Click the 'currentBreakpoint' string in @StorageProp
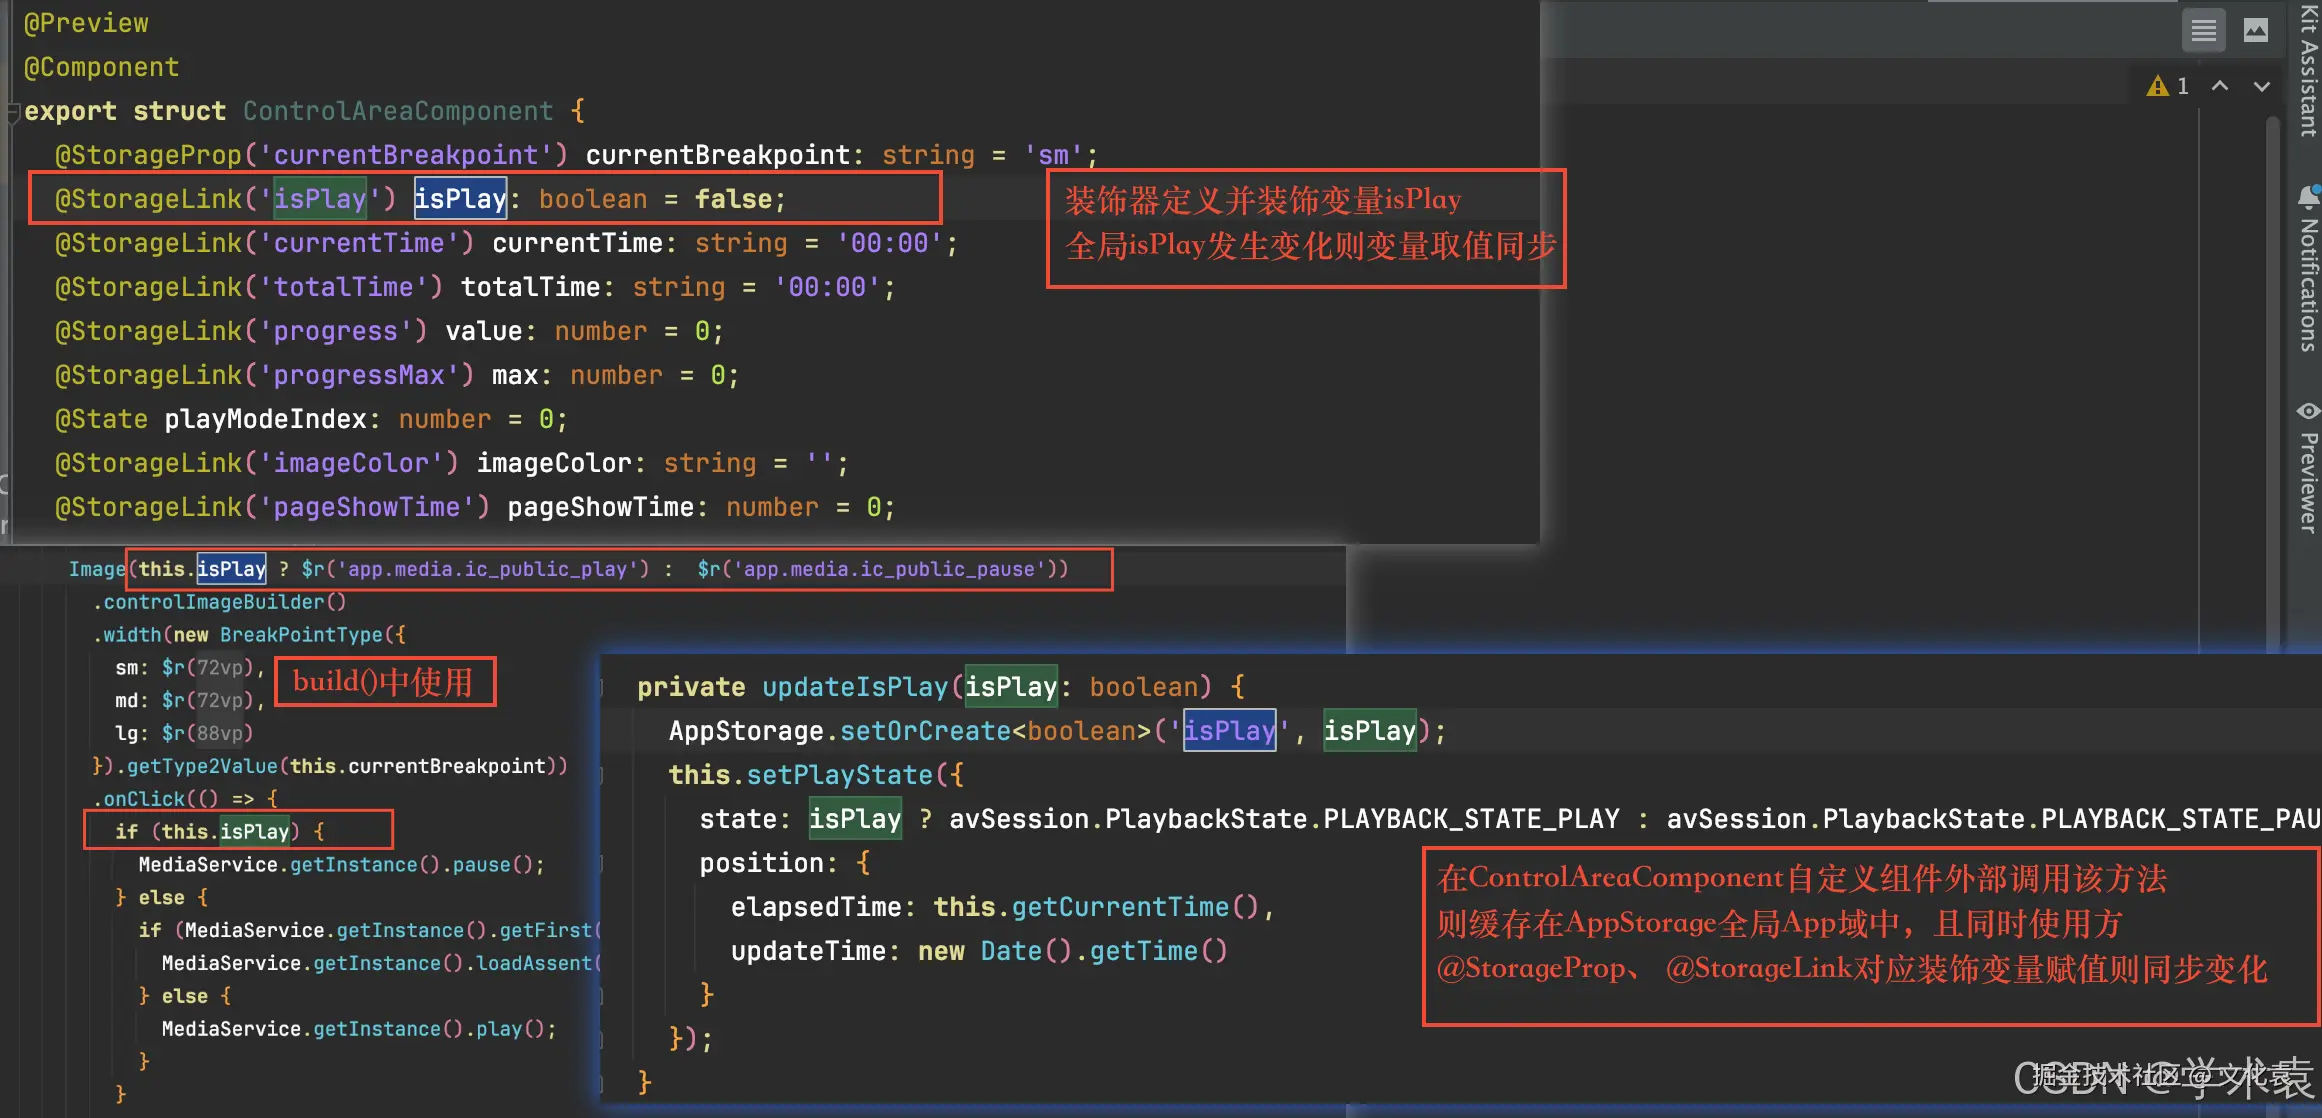 (405, 155)
